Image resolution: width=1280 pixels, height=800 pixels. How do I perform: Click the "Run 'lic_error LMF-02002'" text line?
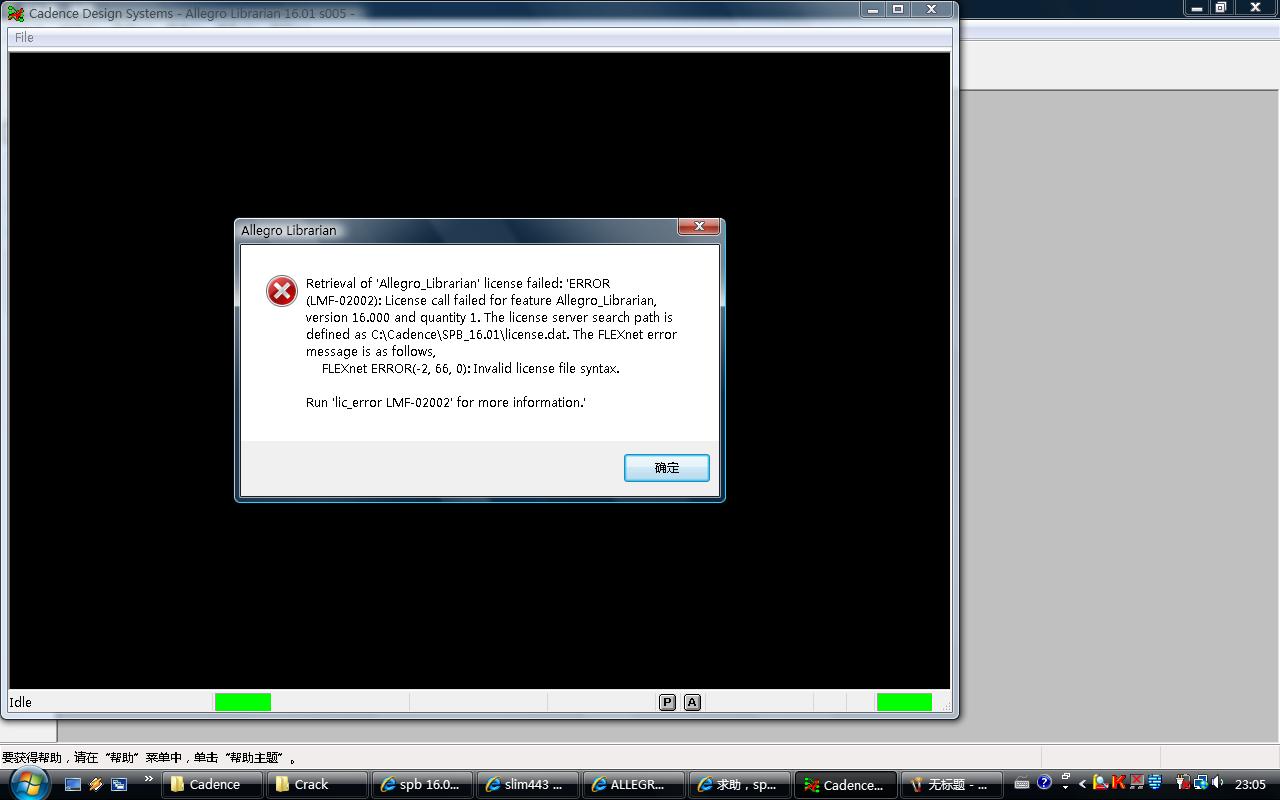(x=446, y=402)
